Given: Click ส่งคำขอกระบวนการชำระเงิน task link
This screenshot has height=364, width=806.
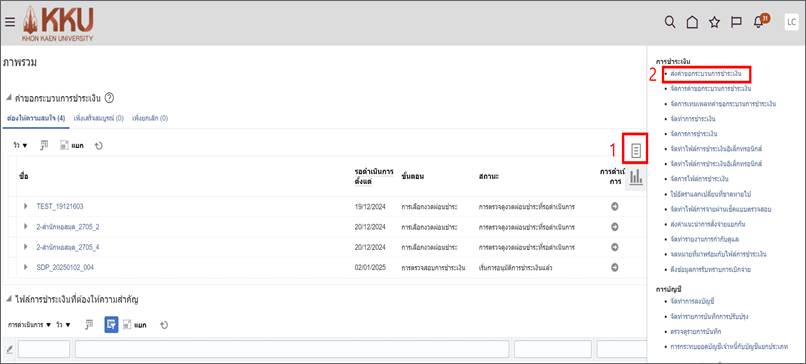Looking at the screenshot, I should pos(705,74).
